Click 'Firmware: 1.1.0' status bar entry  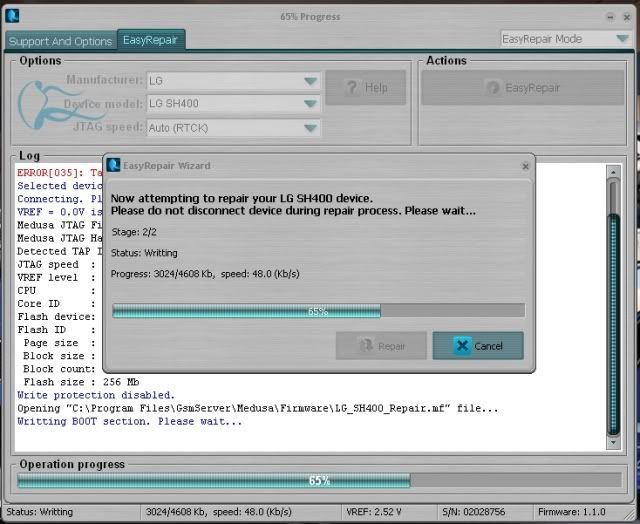[x=571, y=512]
